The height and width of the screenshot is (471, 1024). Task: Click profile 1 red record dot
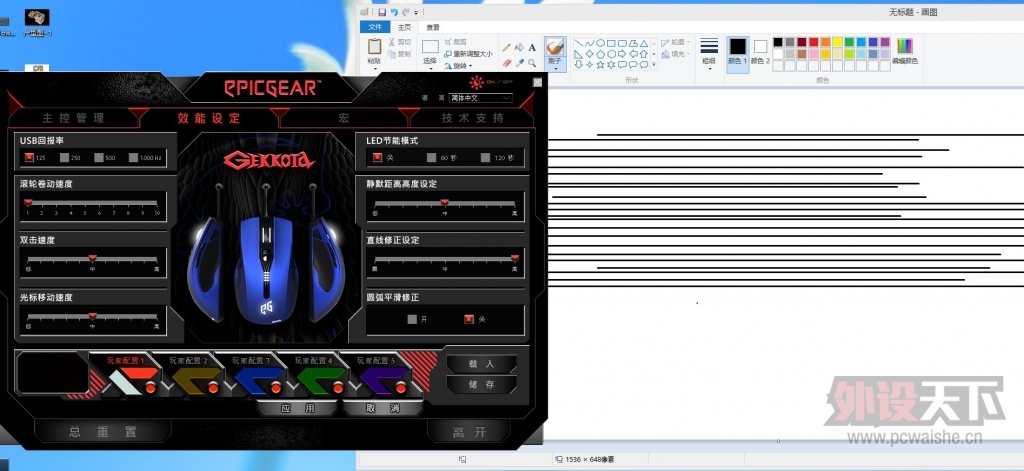tap(150, 388)
